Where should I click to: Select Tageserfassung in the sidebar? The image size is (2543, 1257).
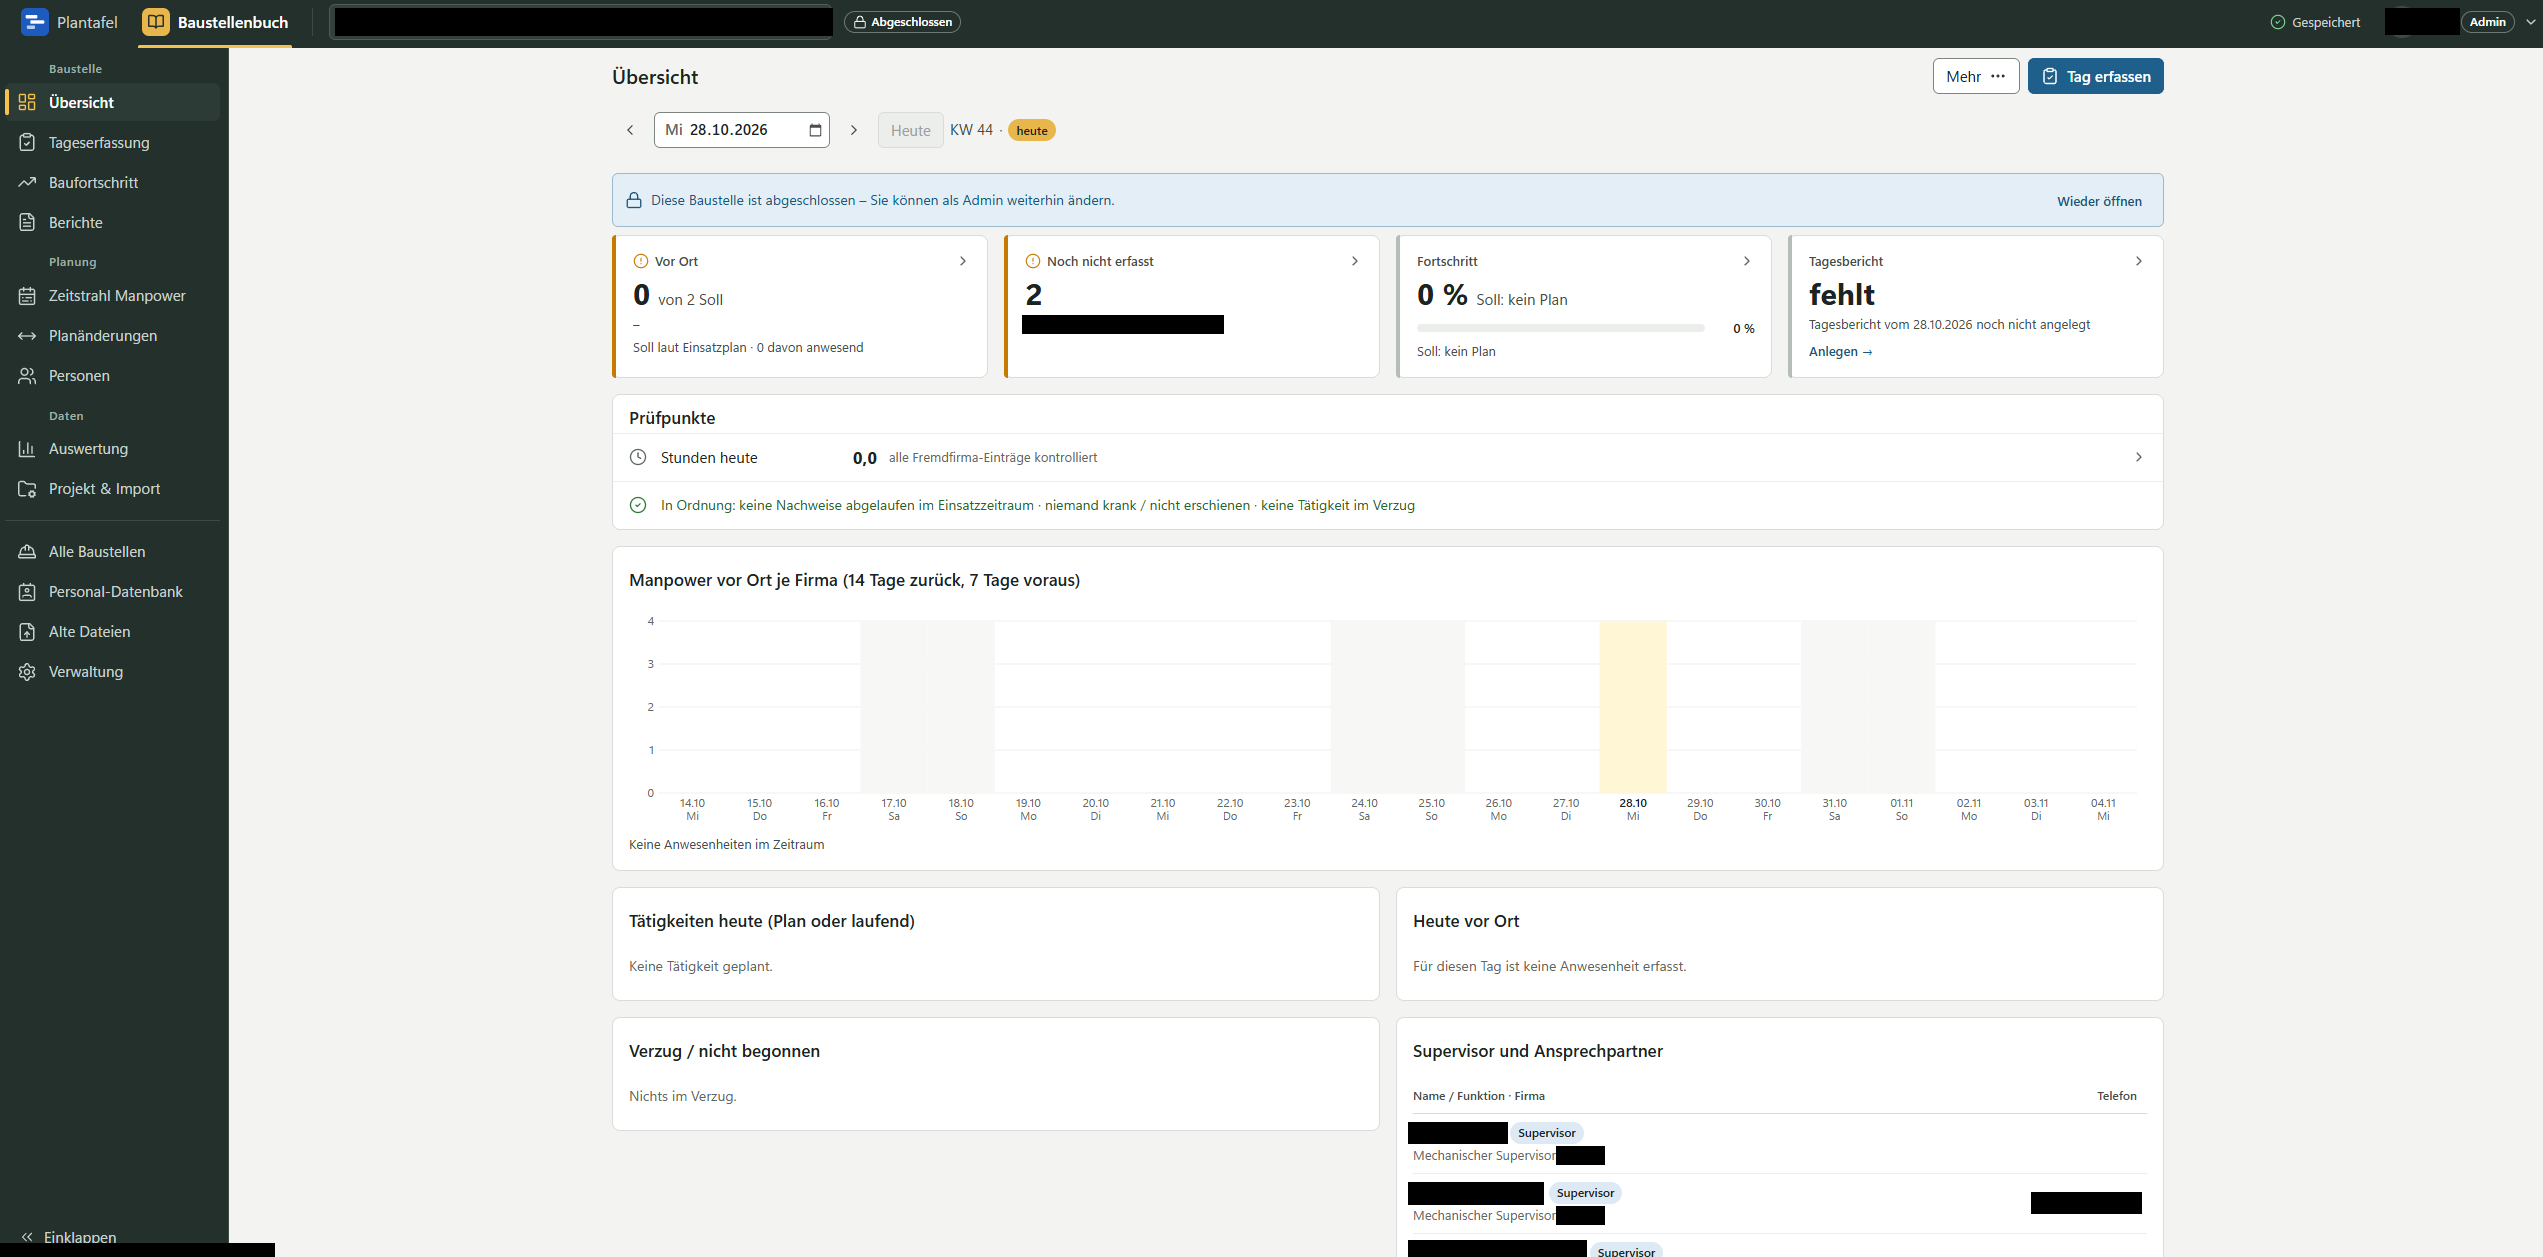coord(112,142)
